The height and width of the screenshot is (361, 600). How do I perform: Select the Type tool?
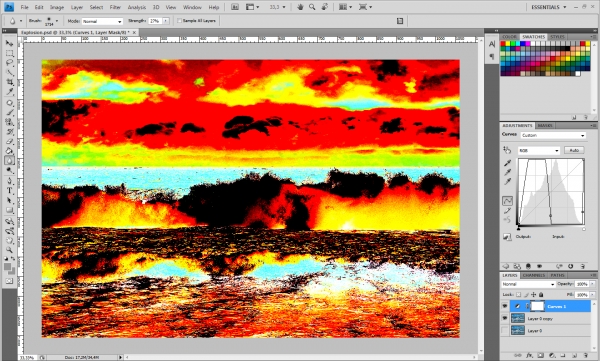[10, 190]
